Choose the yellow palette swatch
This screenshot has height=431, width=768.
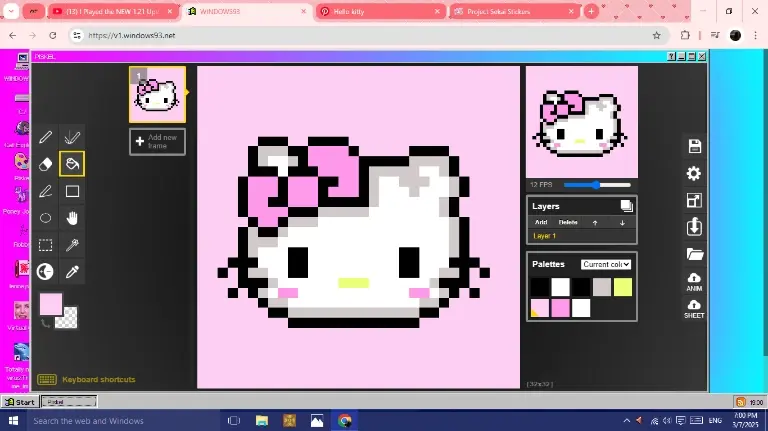coord(623,287)
